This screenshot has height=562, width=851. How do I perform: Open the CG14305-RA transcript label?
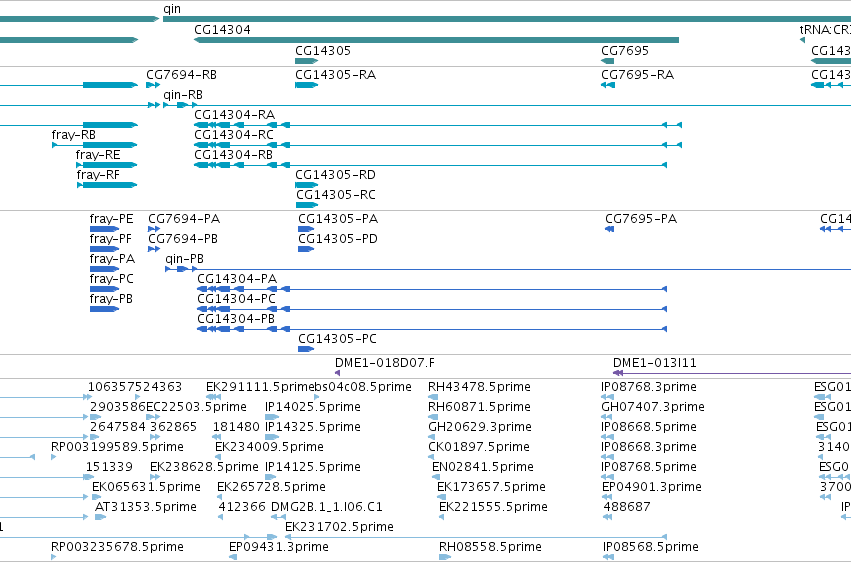[335, 75]
